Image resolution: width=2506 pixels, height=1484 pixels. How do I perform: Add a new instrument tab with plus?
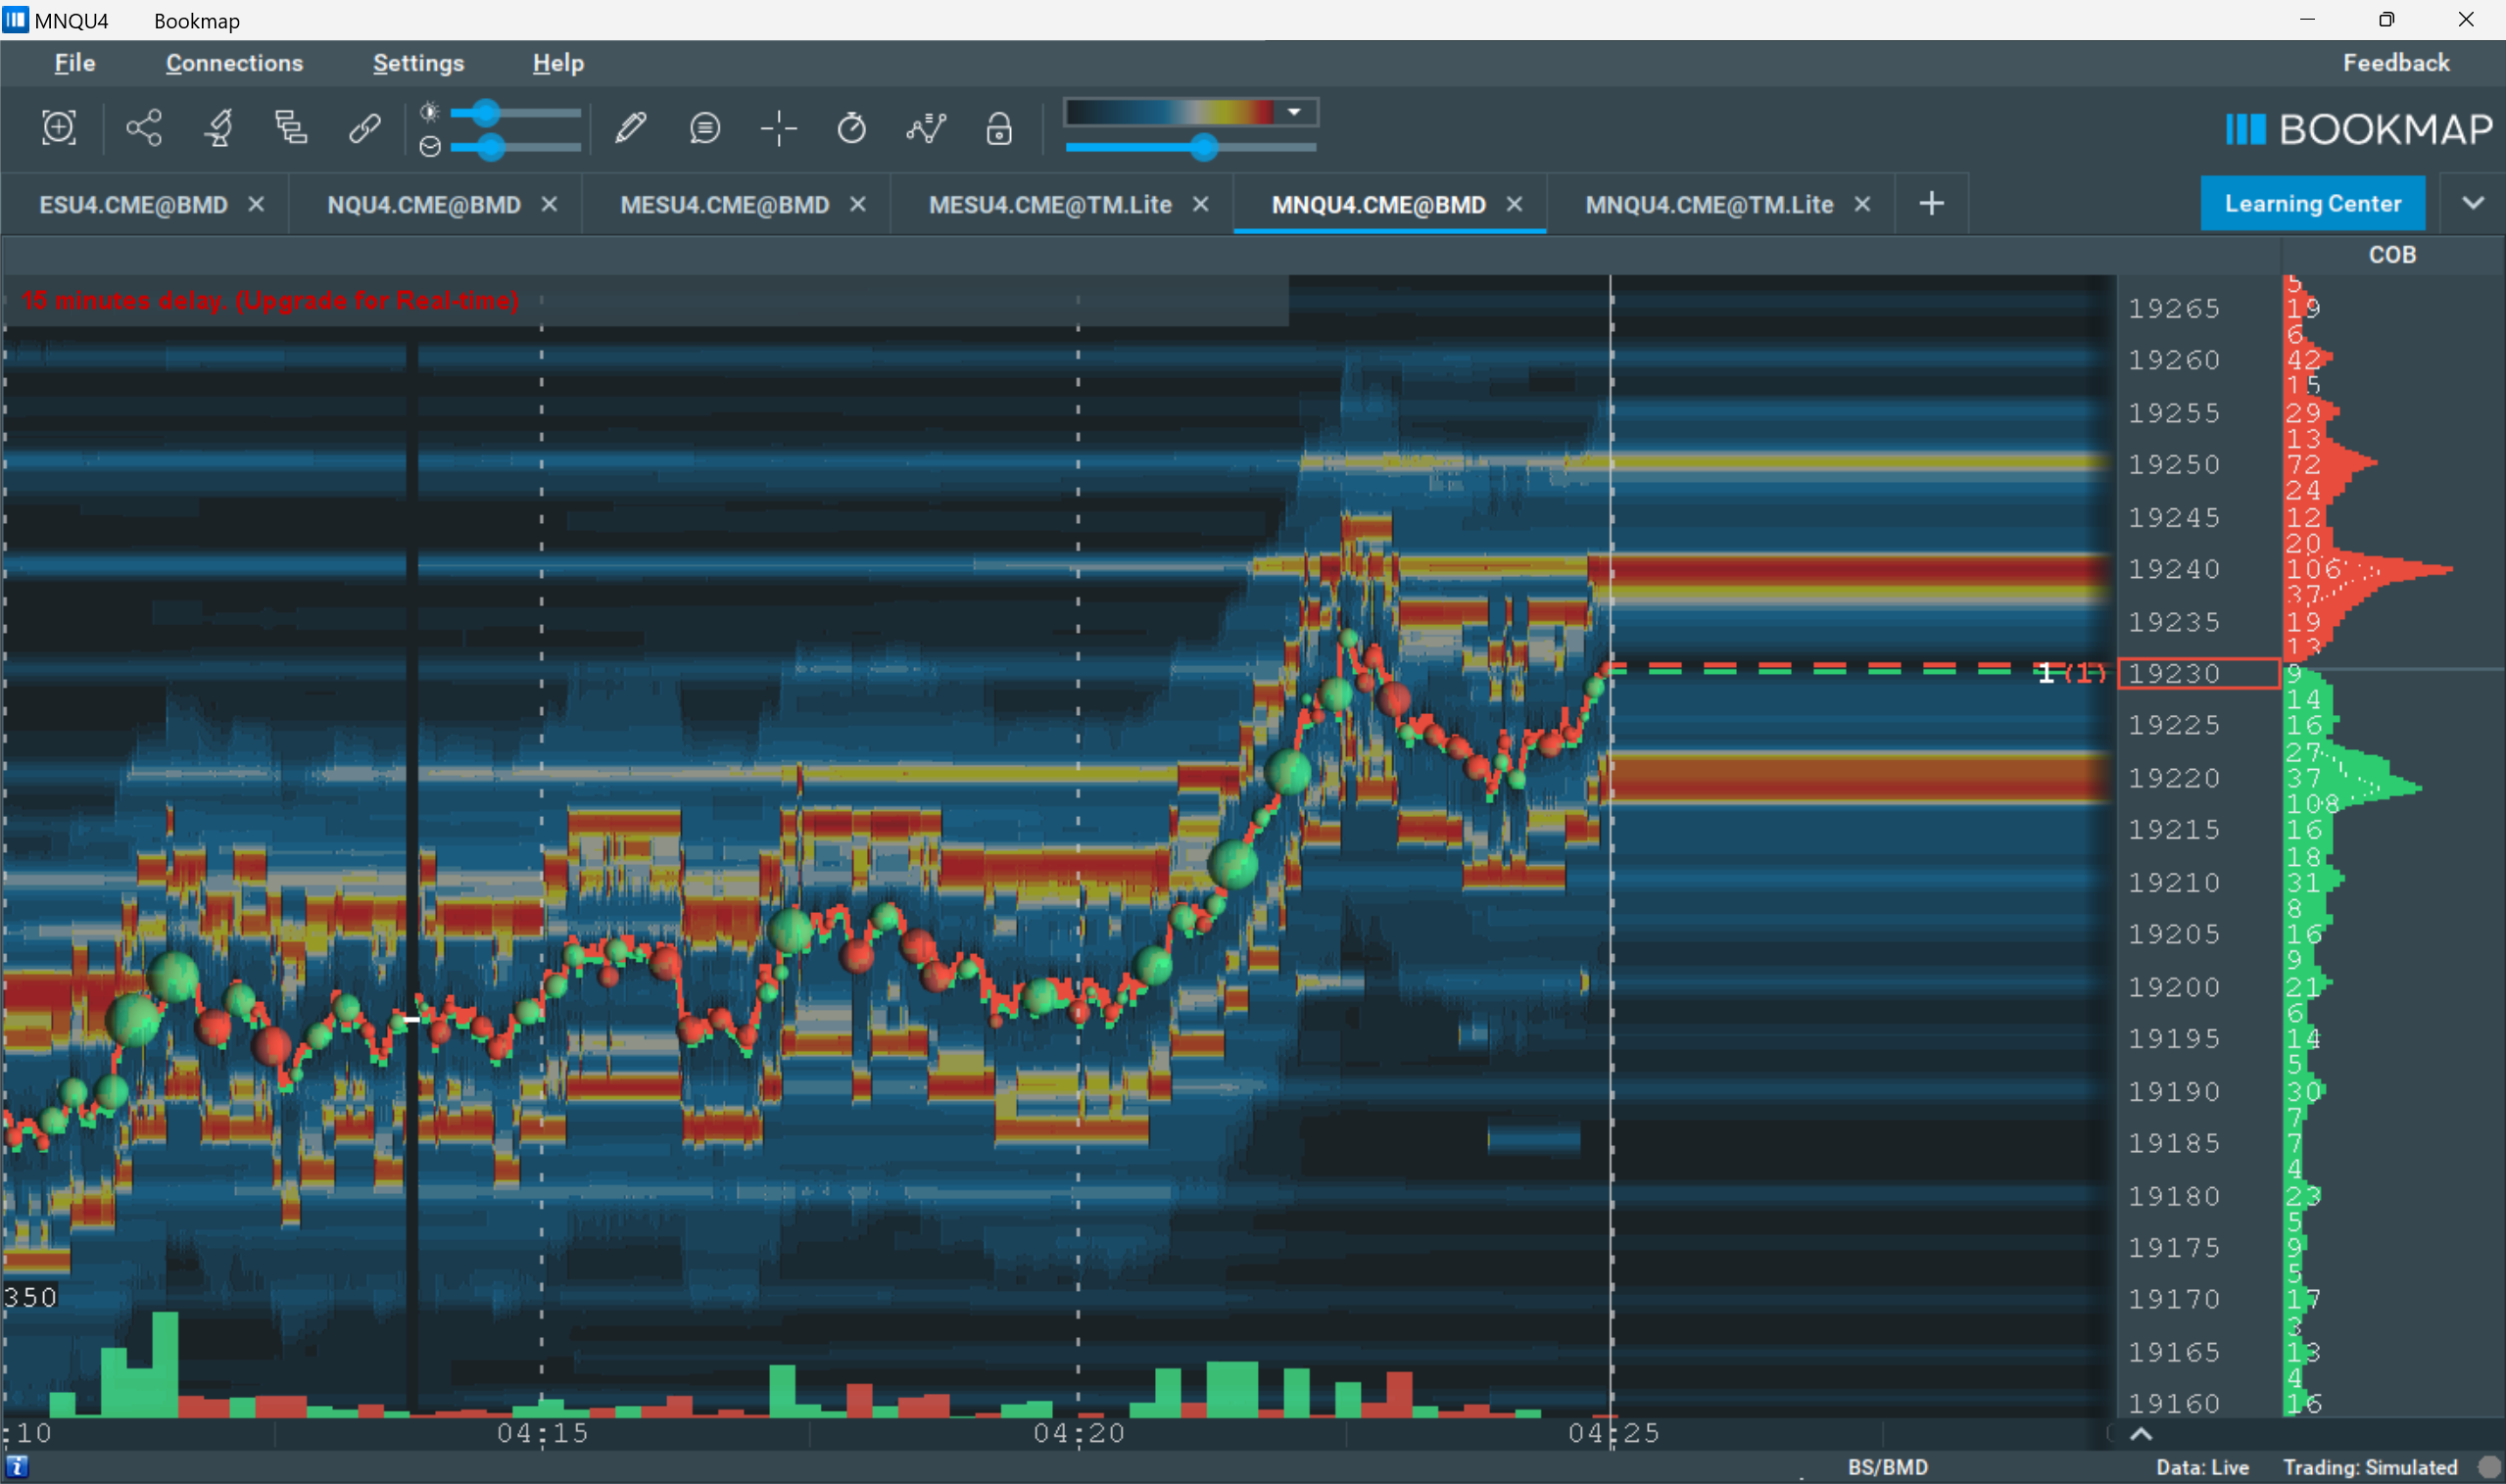(1932, 204)
